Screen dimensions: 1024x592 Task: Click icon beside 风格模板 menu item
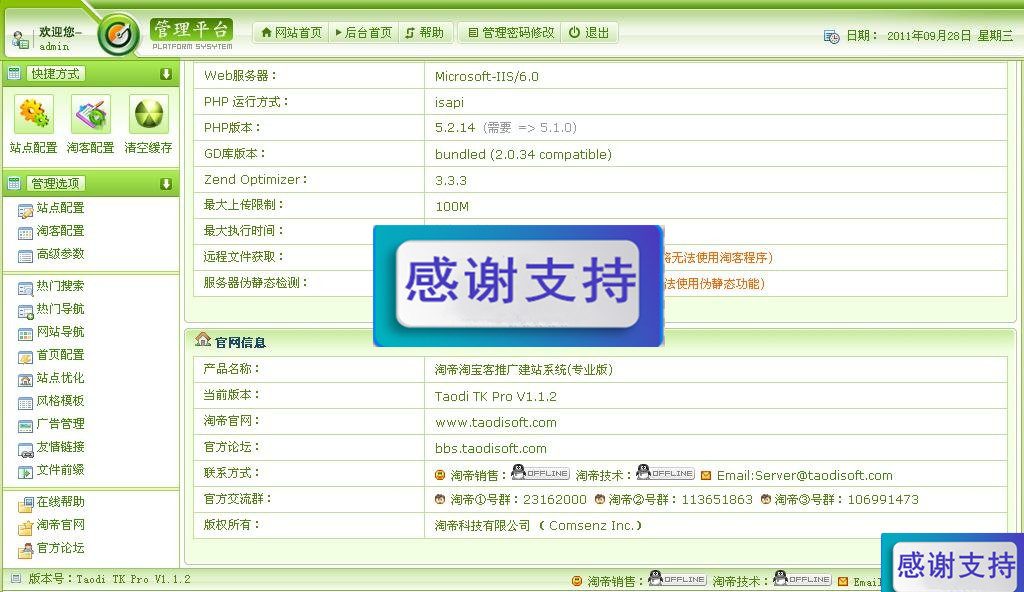[x=25, y=403]
